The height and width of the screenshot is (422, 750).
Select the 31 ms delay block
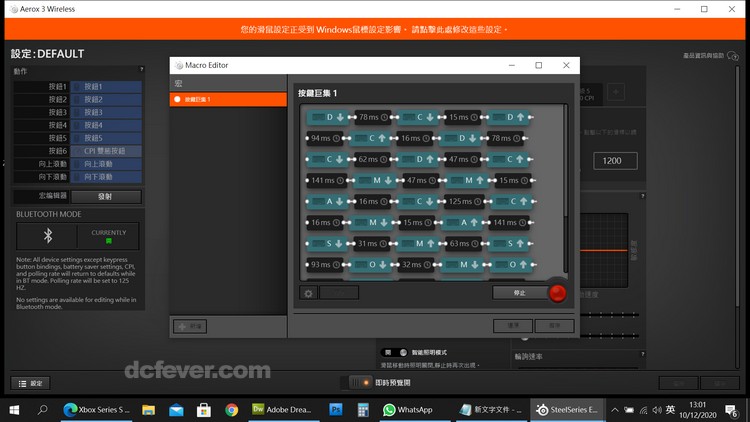click(x=372, y=244)
